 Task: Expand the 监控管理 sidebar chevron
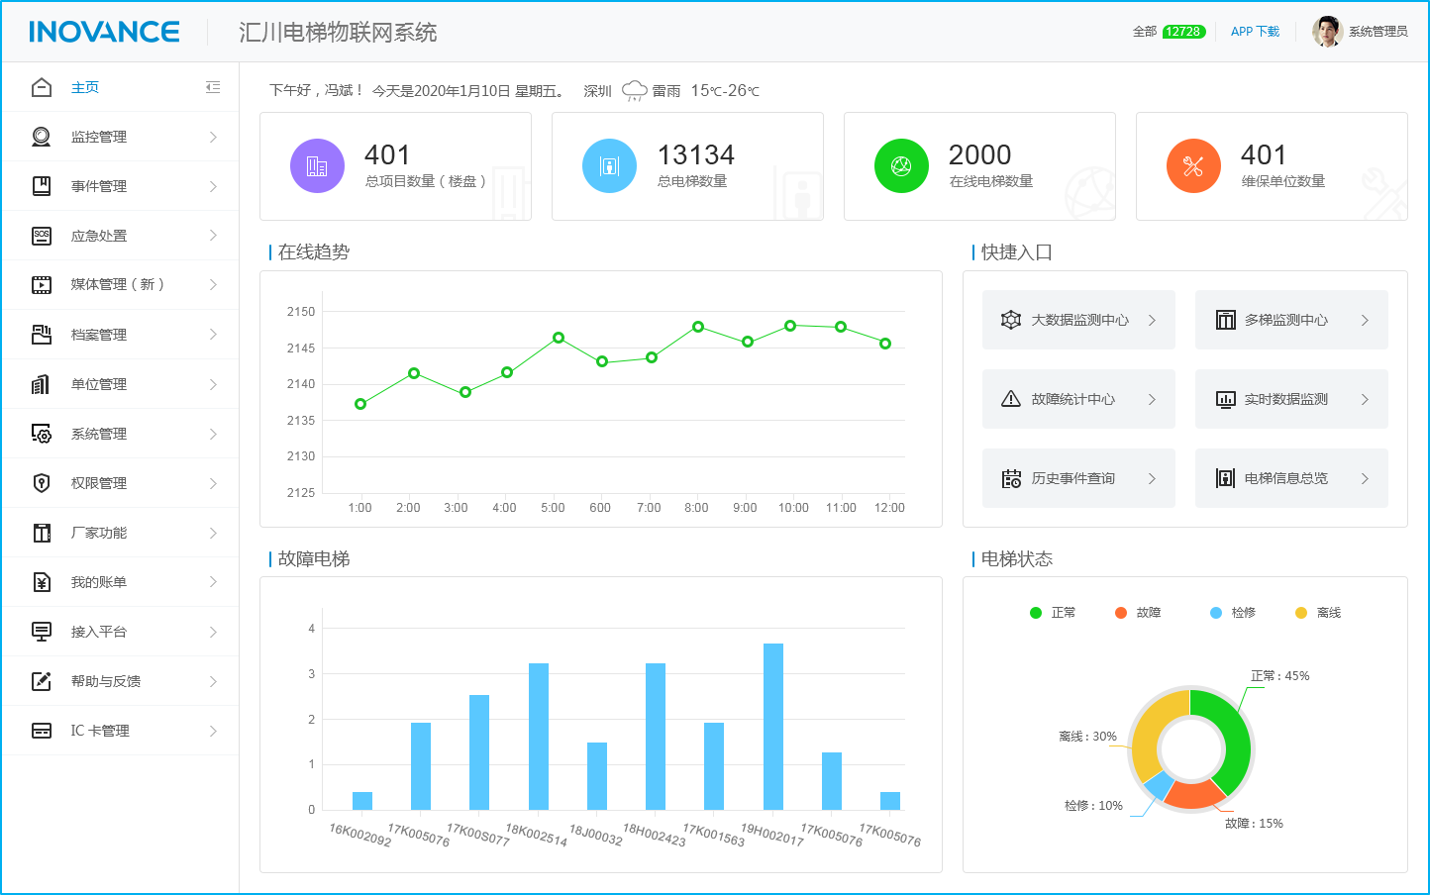(x=213, y=137)
